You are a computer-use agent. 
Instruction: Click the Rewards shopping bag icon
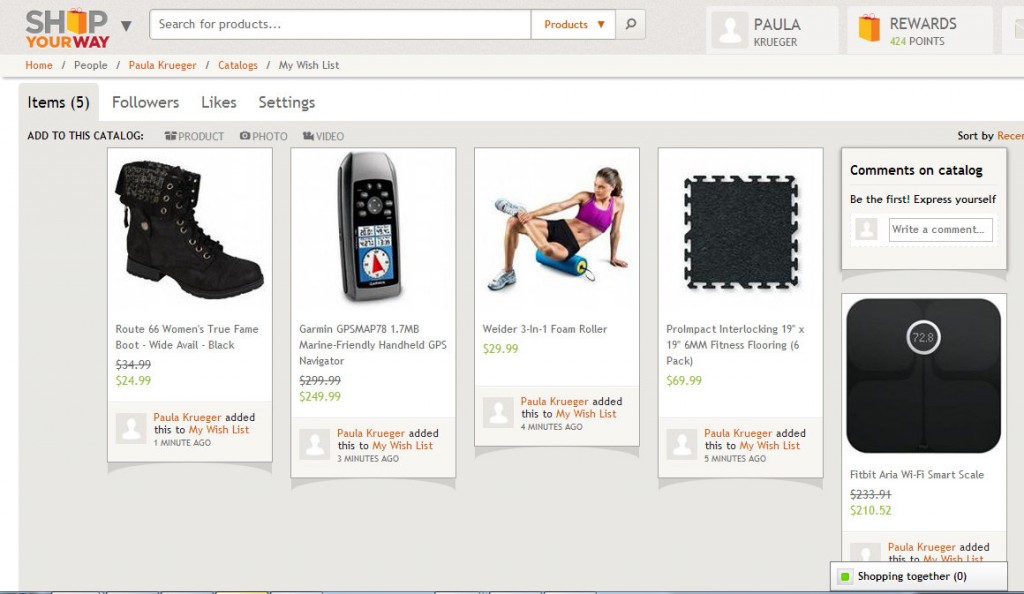(869, 29)
